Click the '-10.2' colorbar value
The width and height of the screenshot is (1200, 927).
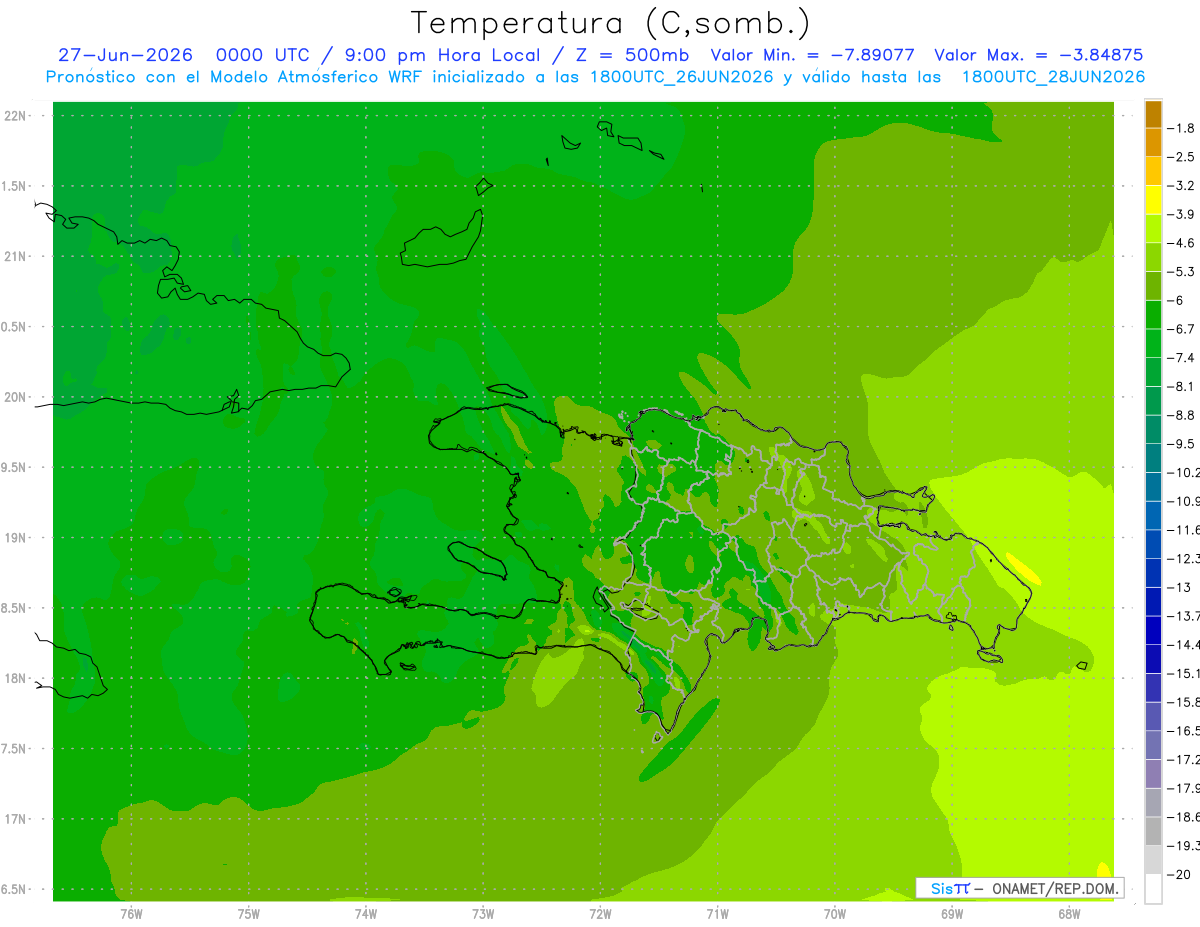[x=1184, y=473]
